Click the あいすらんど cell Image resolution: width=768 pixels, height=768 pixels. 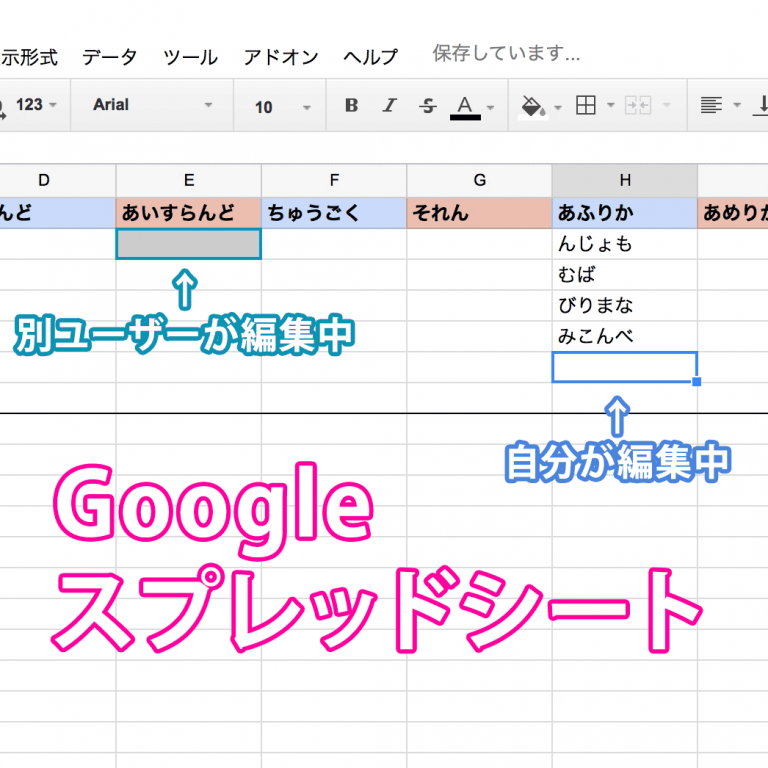coord(189,213)
